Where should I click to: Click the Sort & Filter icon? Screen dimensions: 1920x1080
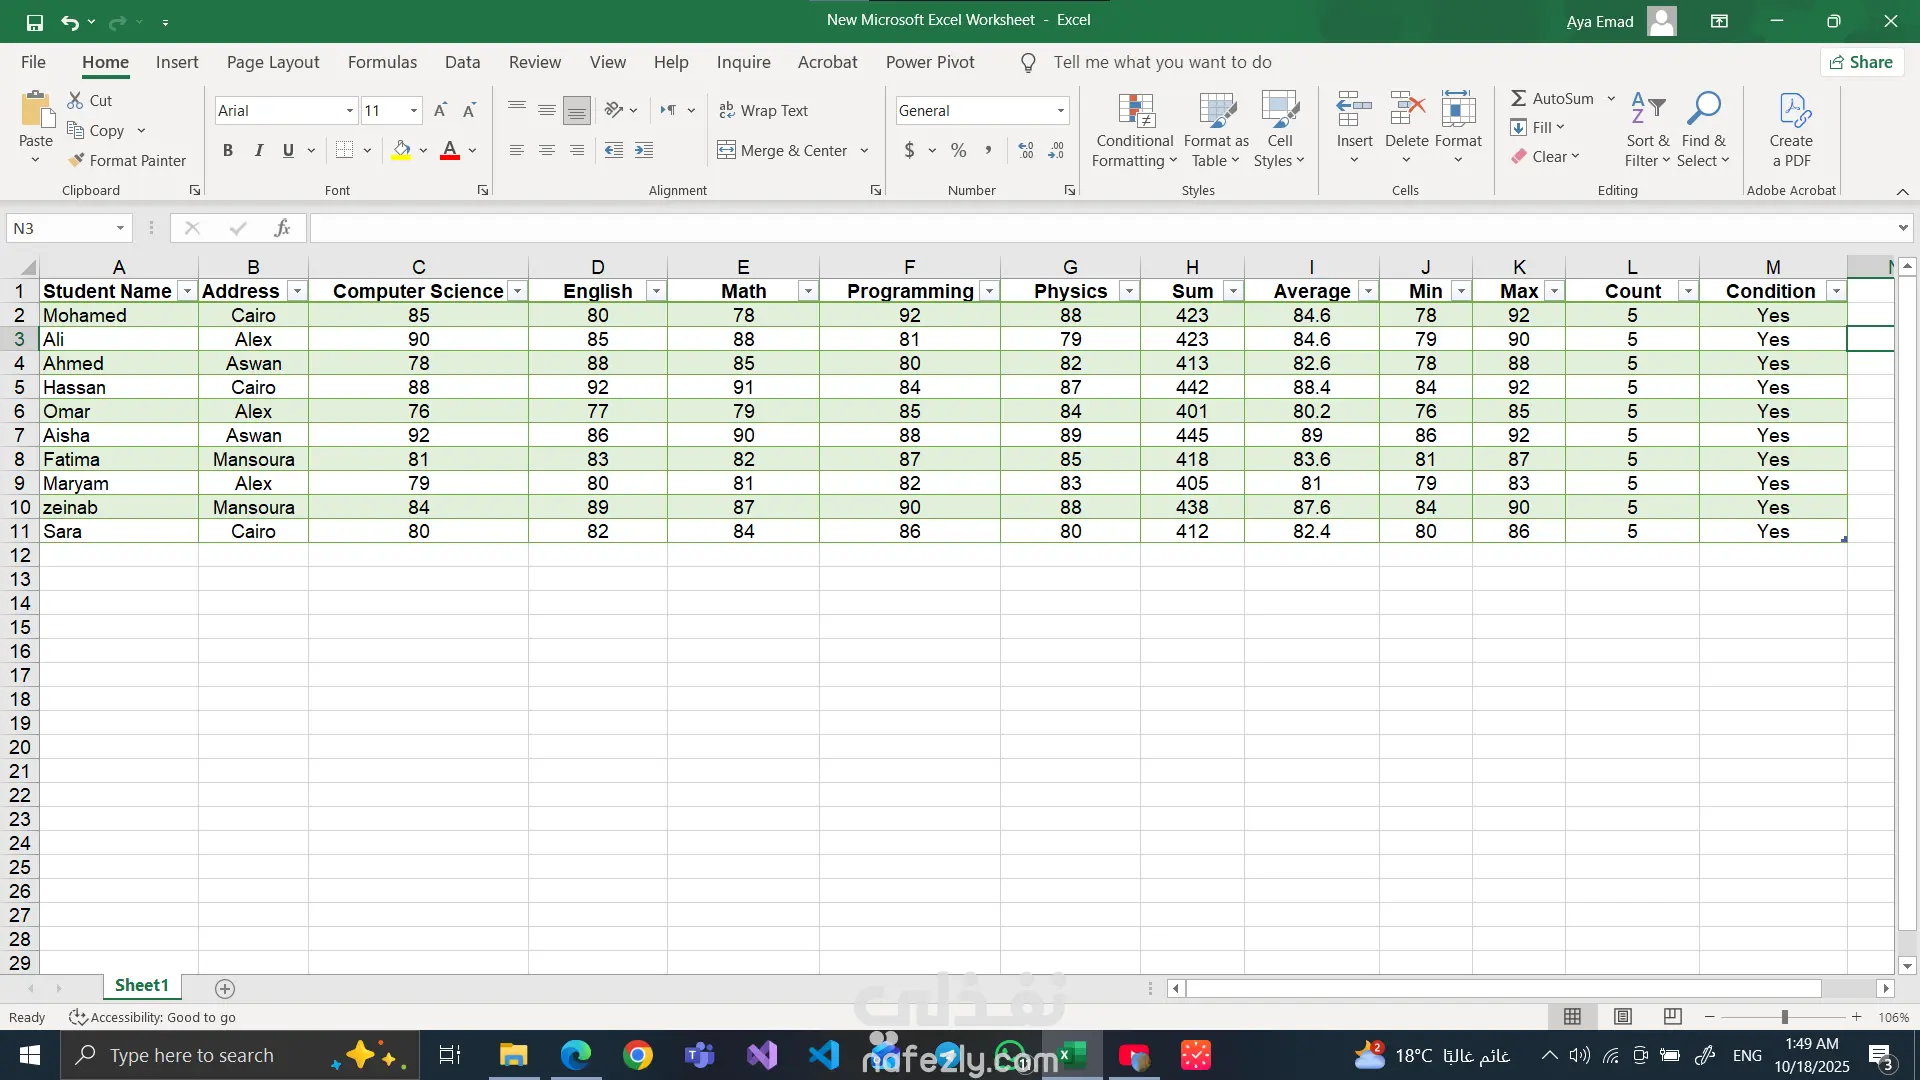[x=1647, y=113]
